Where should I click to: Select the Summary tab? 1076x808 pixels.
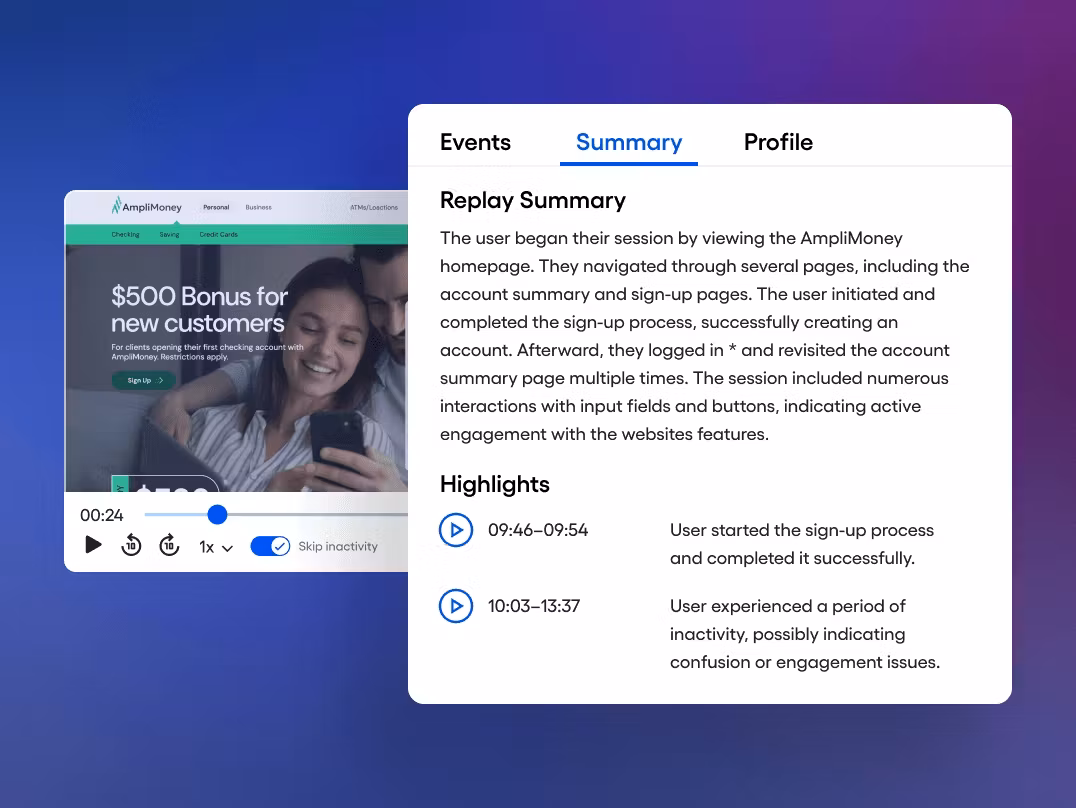coord(628,142)
